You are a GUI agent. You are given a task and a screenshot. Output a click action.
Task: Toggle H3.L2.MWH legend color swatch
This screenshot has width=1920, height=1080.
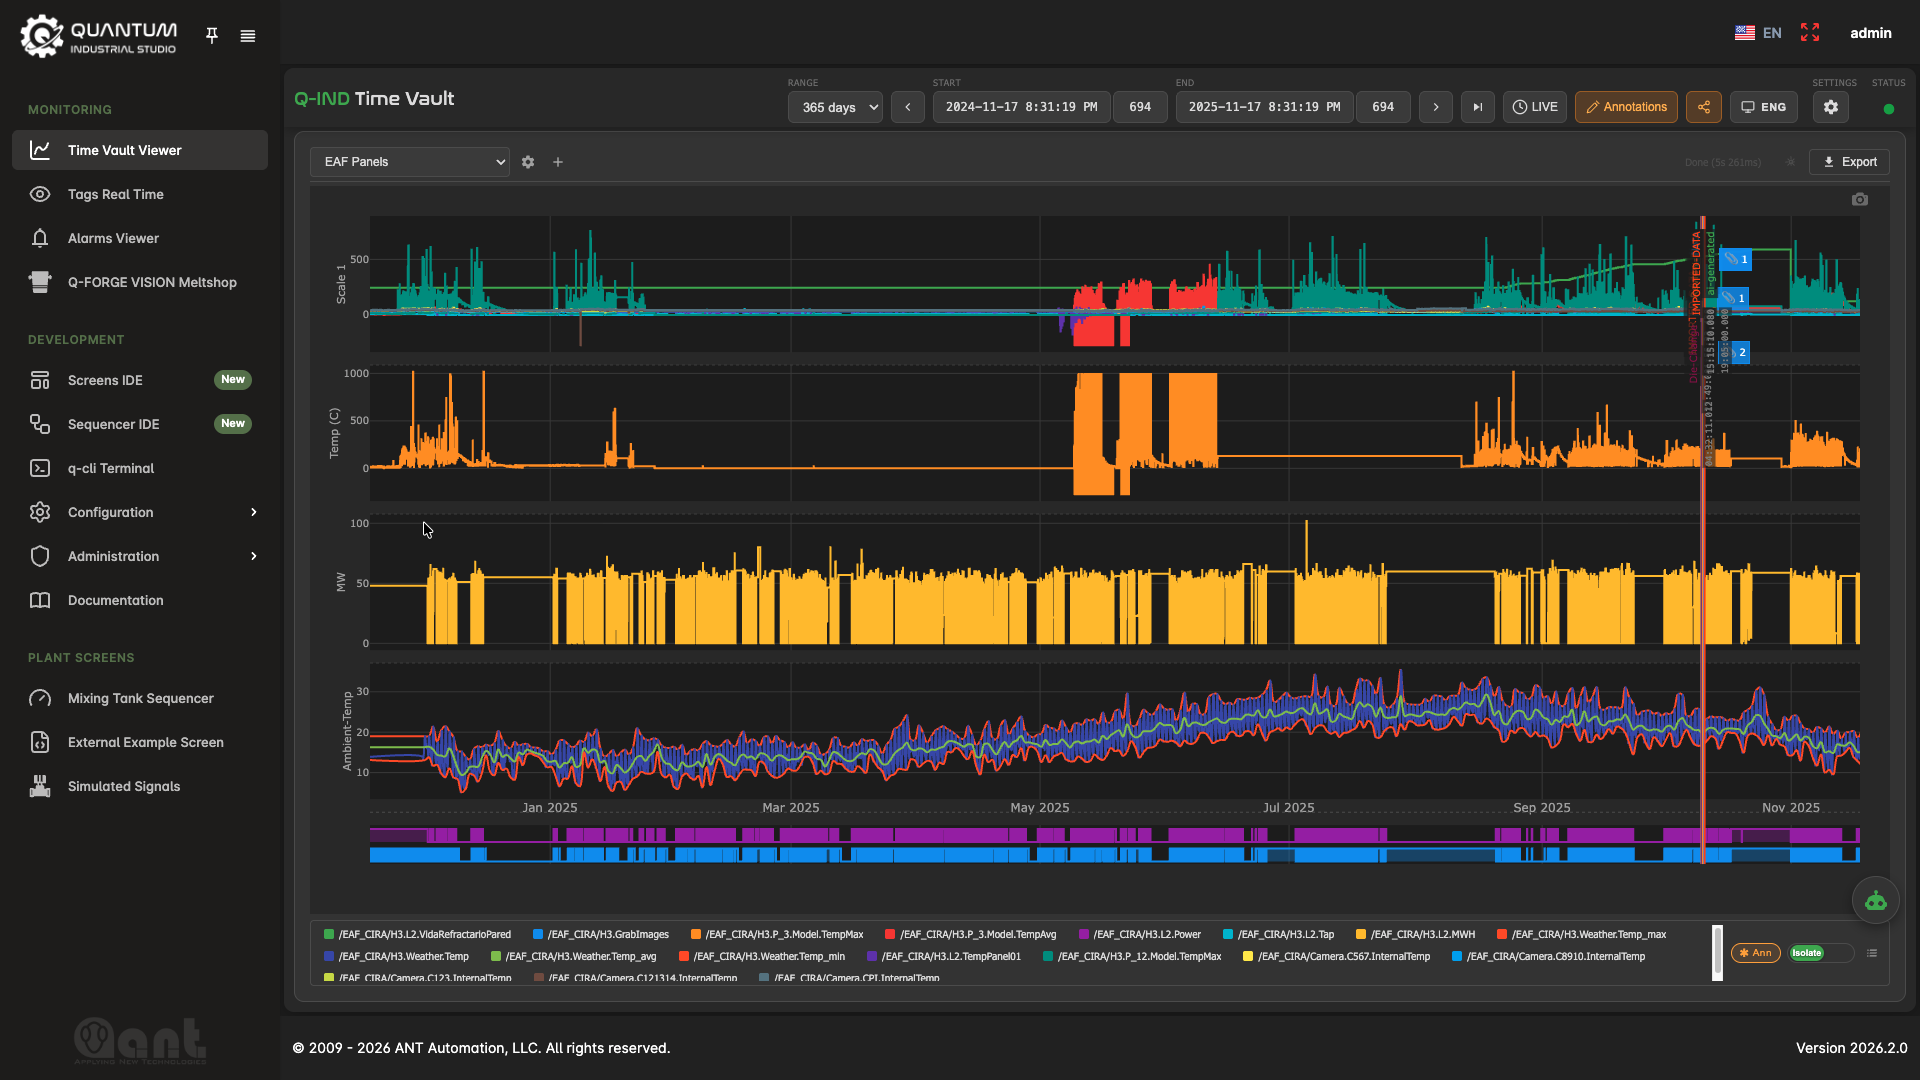(1361, 935)
